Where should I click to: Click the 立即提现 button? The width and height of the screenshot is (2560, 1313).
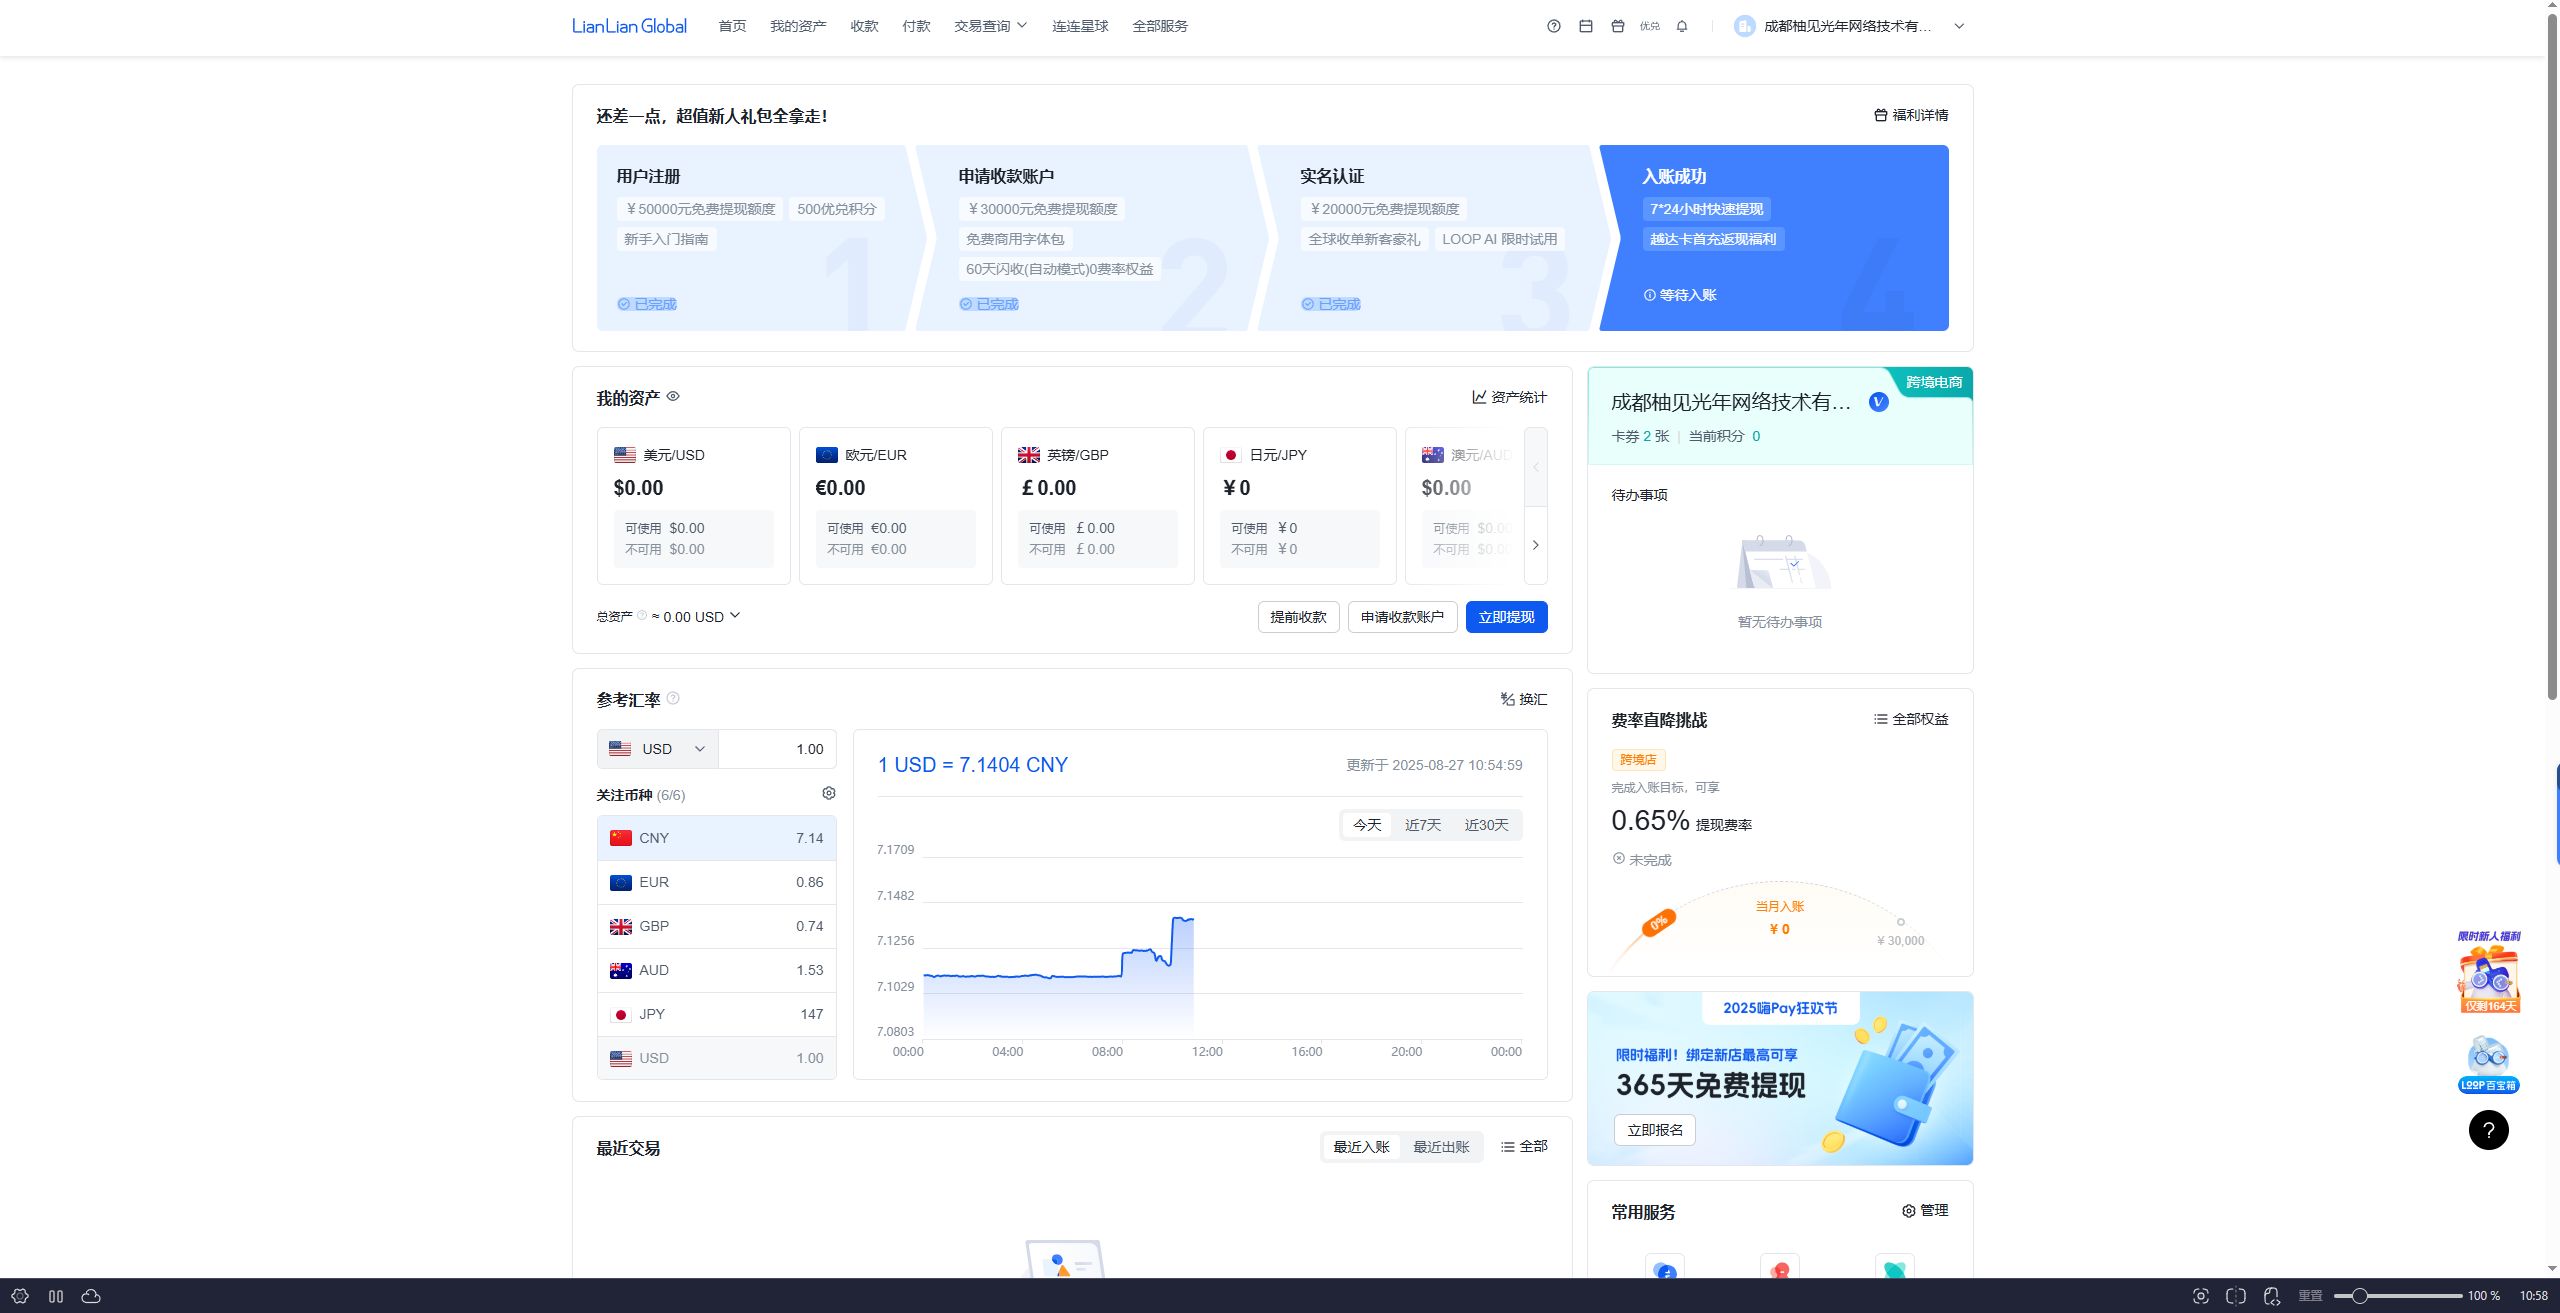tap(1506, 617)
